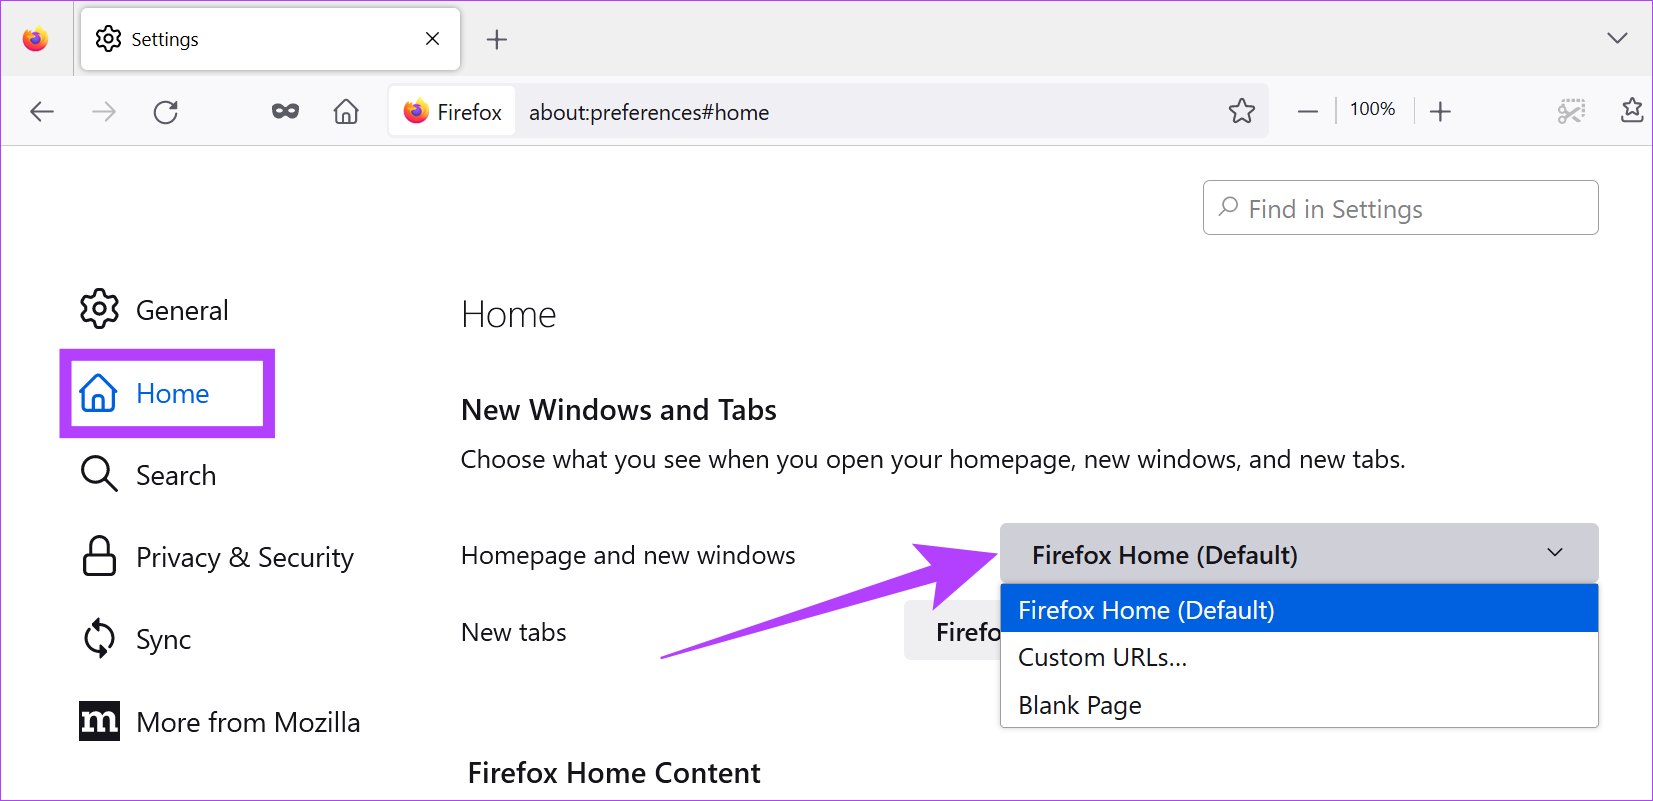
Task: Select Firefox Home (Default) option
Action: tap(1146, 610)
